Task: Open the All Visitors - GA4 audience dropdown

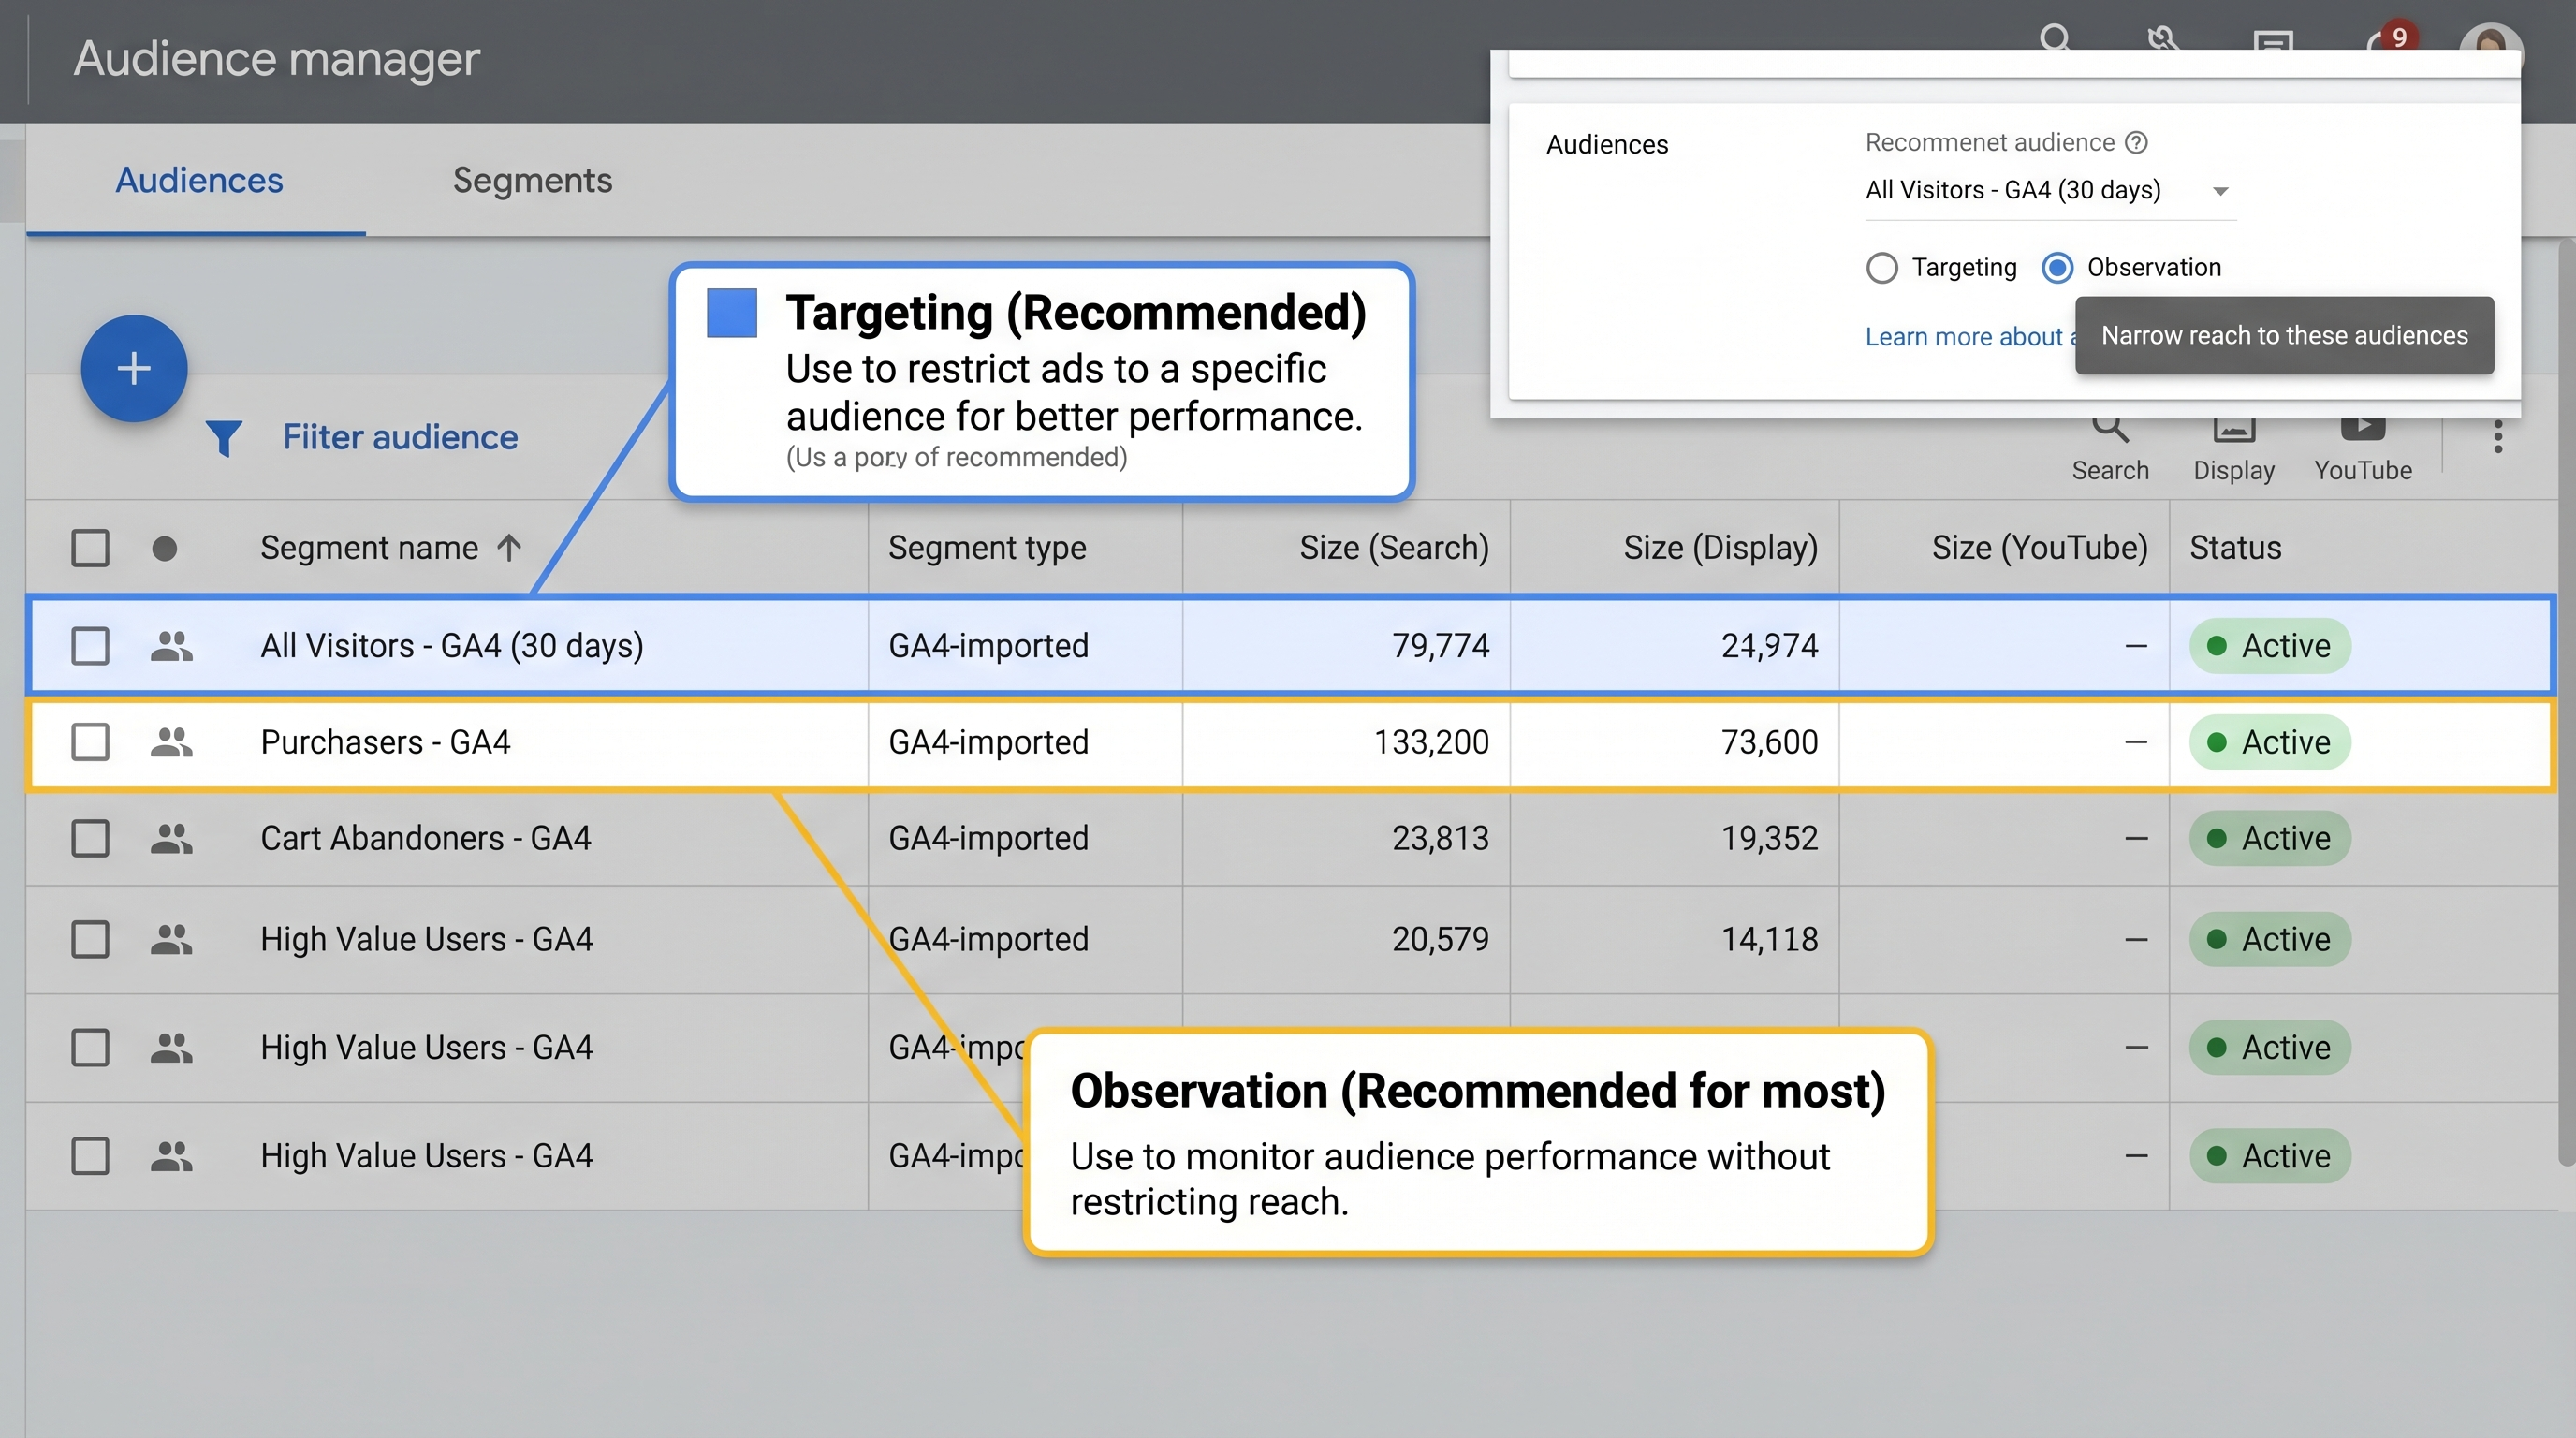Action: [2219, 191]
